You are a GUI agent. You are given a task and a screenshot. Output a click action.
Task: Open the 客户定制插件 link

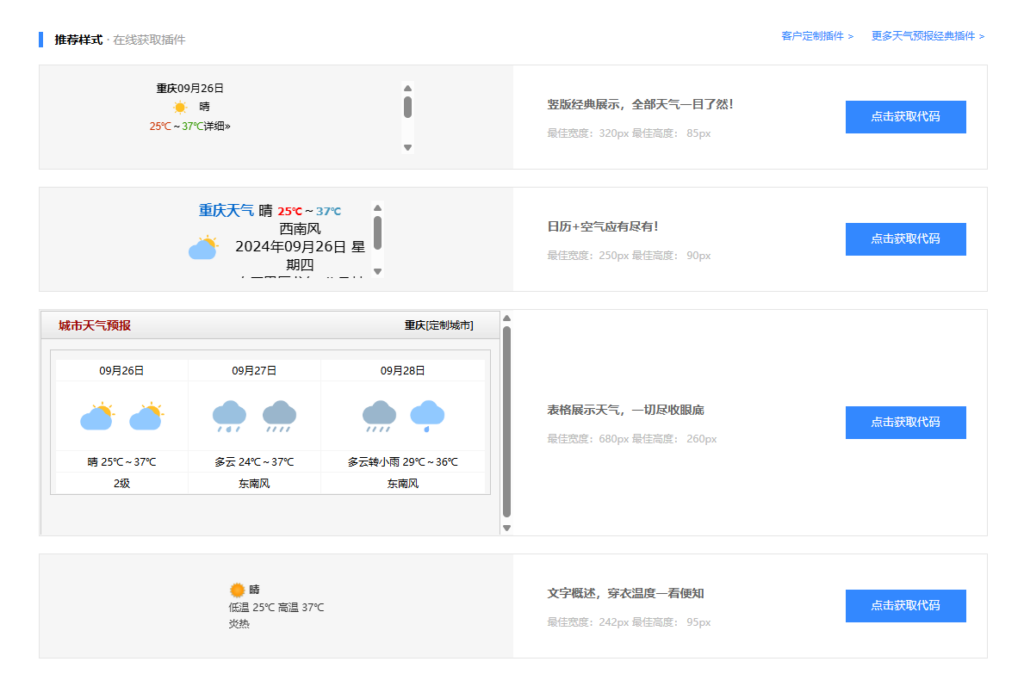[812, 34]
